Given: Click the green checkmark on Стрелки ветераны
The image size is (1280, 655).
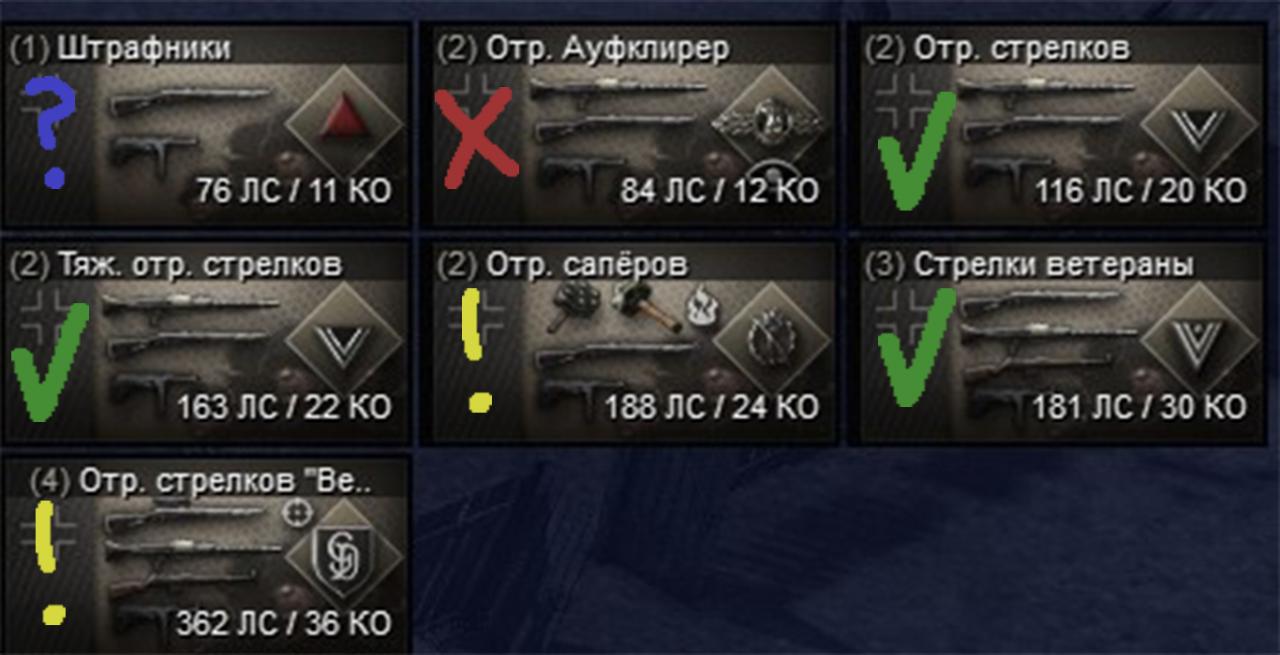Looking at the screenshot, I should (912, 346).
